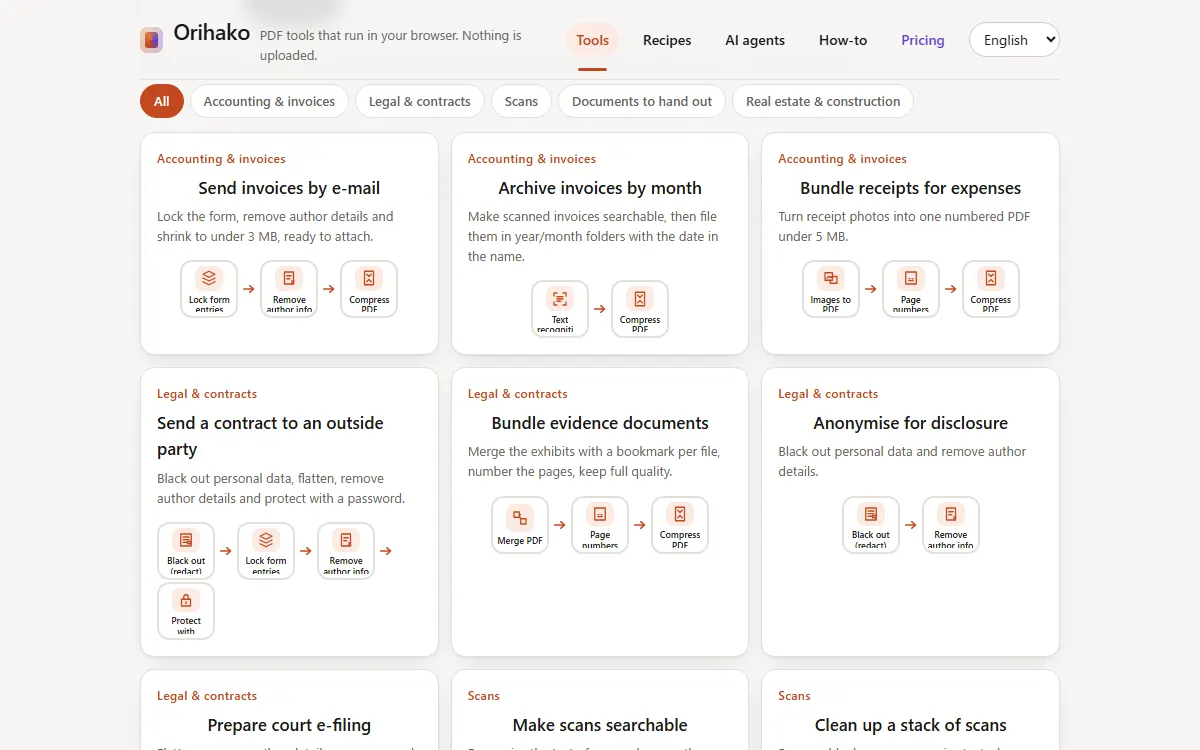Screen dimensions: 1200x750
Task: Select Lock form entries step in Send a contract card
Action: click(266, 551)
